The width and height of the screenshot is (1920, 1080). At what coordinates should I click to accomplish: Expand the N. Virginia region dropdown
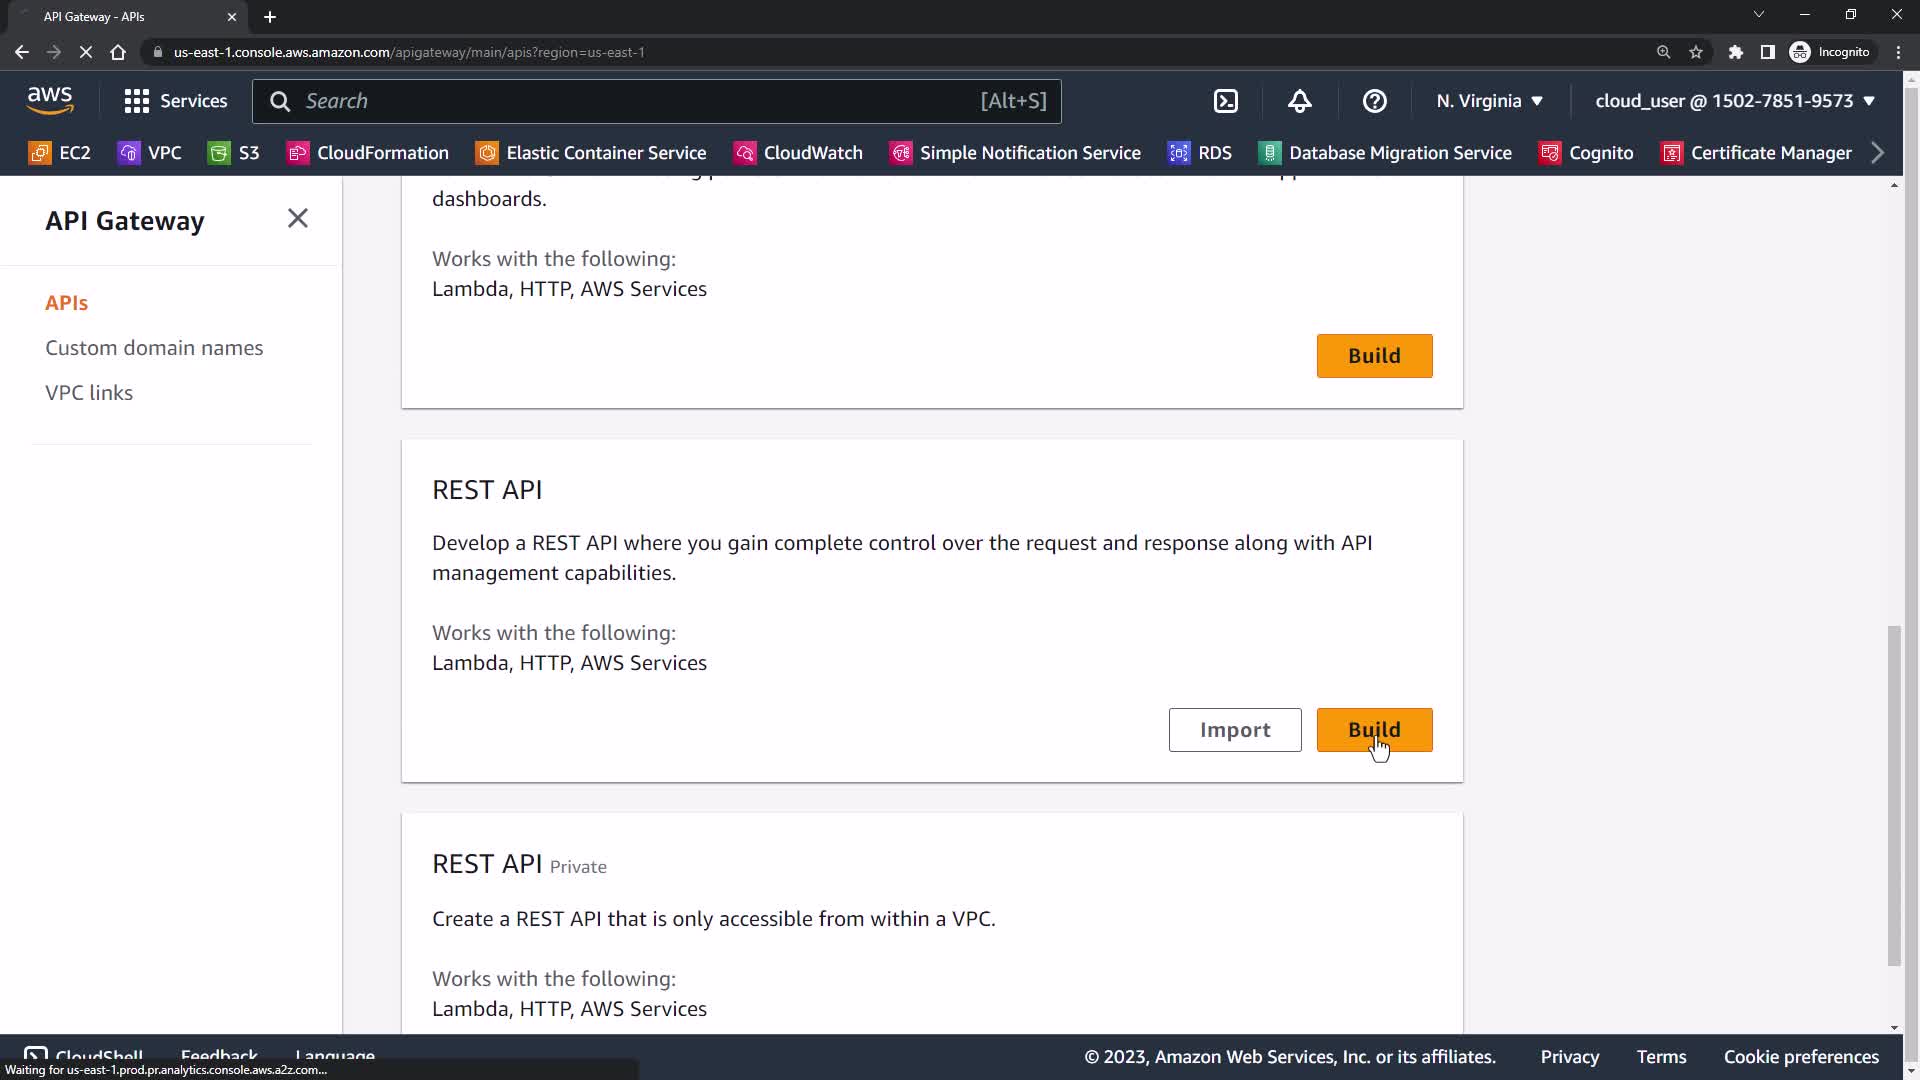click(x=1489, y=101)
